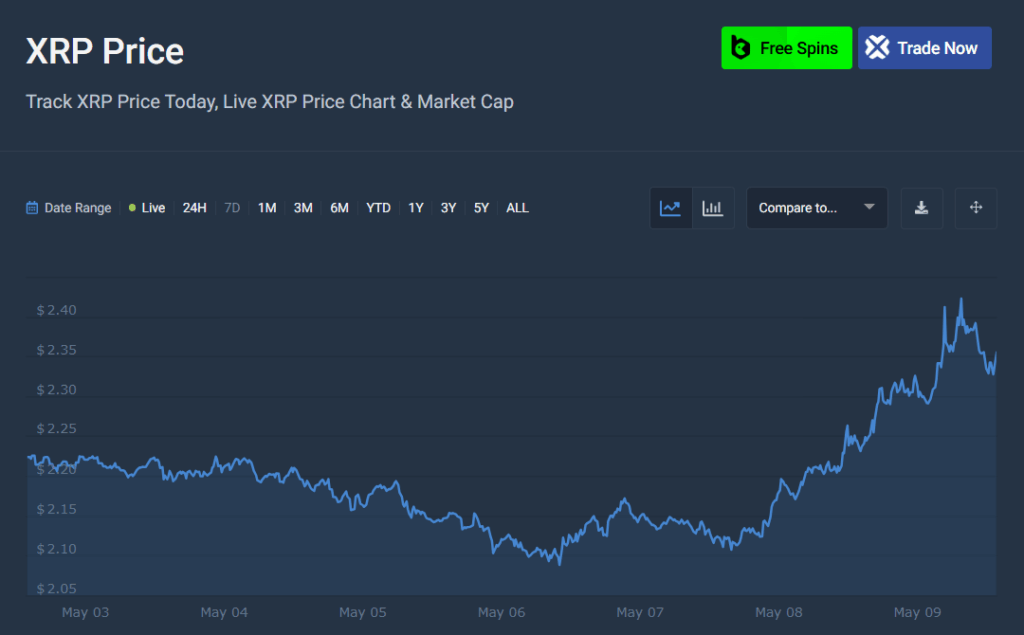
Task: Click the chart's highest price peak
Action: [961, 300]
